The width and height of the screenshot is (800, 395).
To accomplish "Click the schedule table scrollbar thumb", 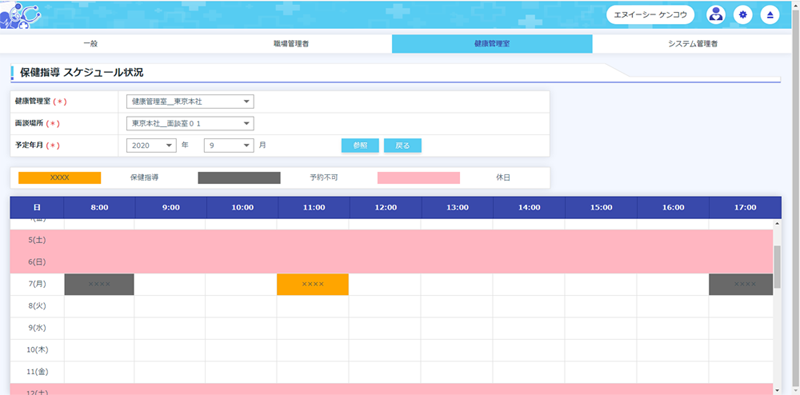I will coord(777,266).
